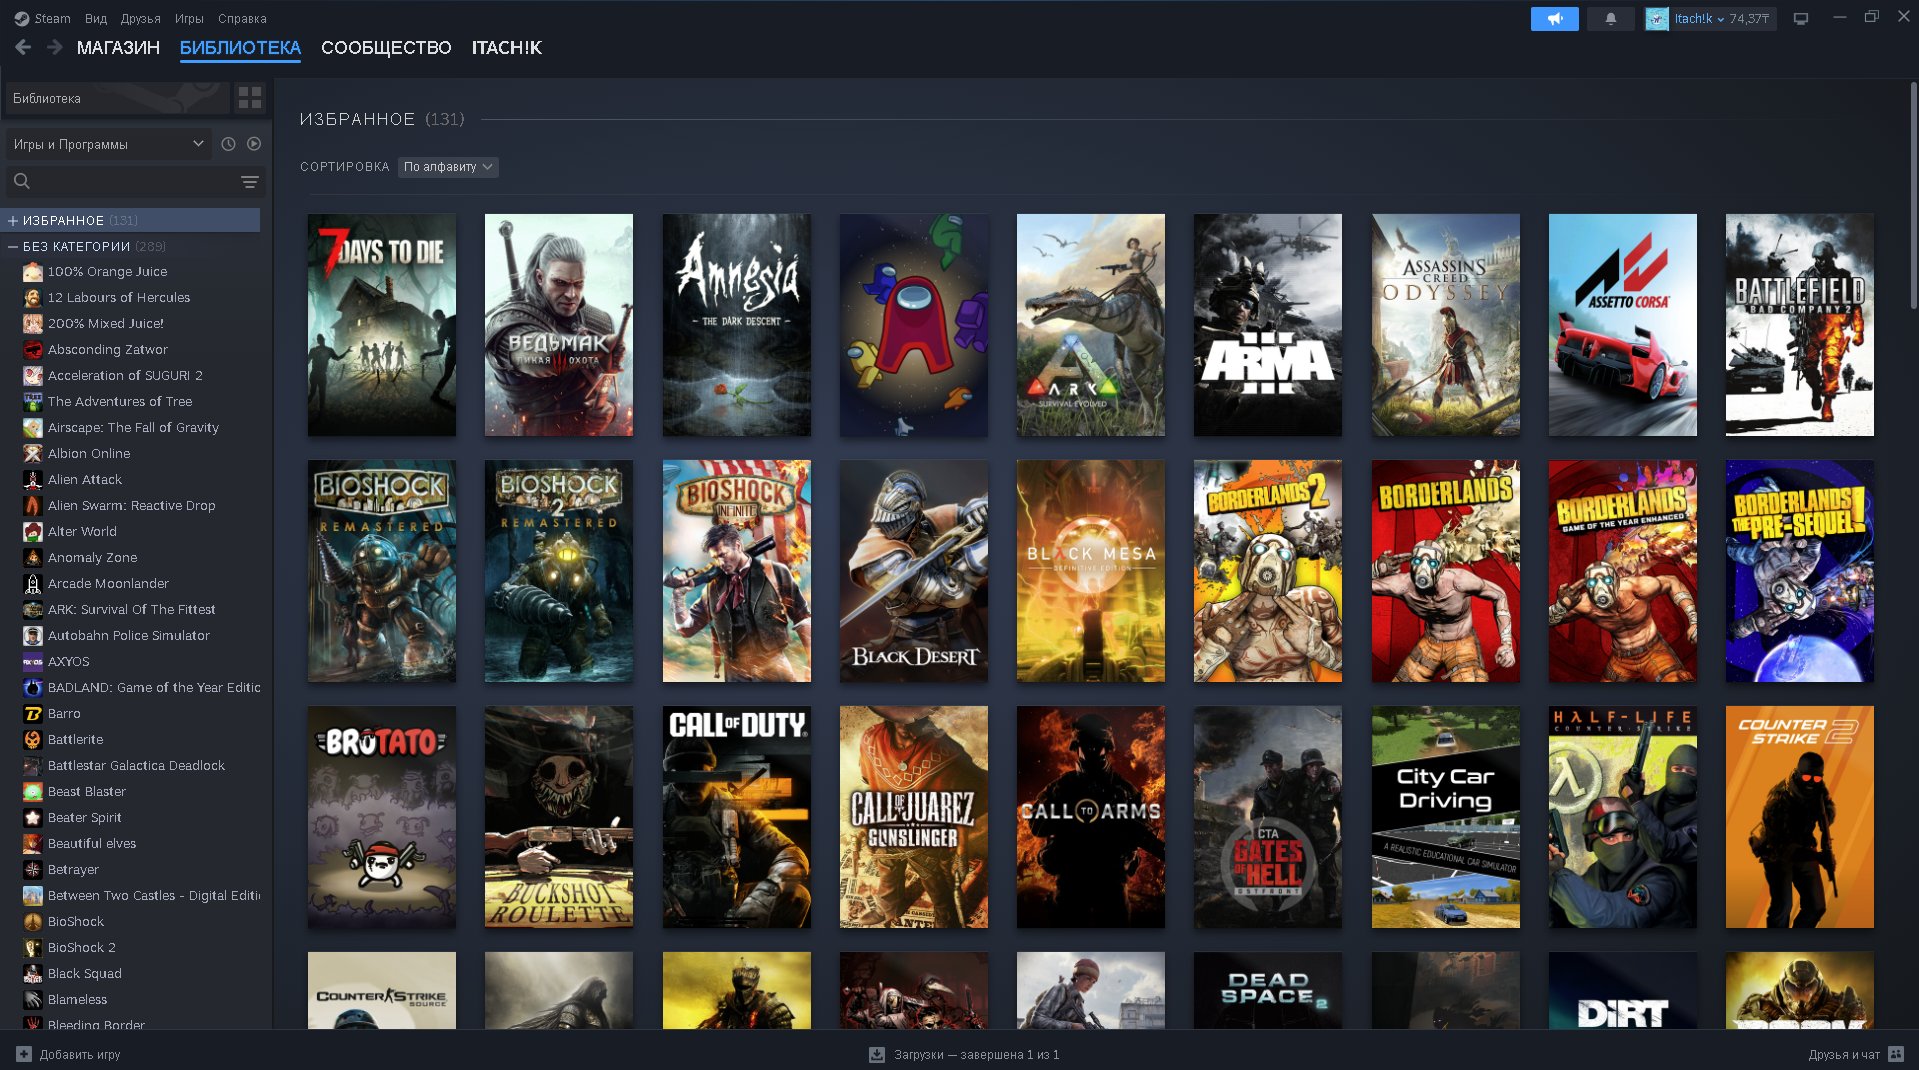Image resolution: width=1919 pixels, height=1070 pixels.
Task: Click the Add Game plus icon
Action: (24, 1054)
